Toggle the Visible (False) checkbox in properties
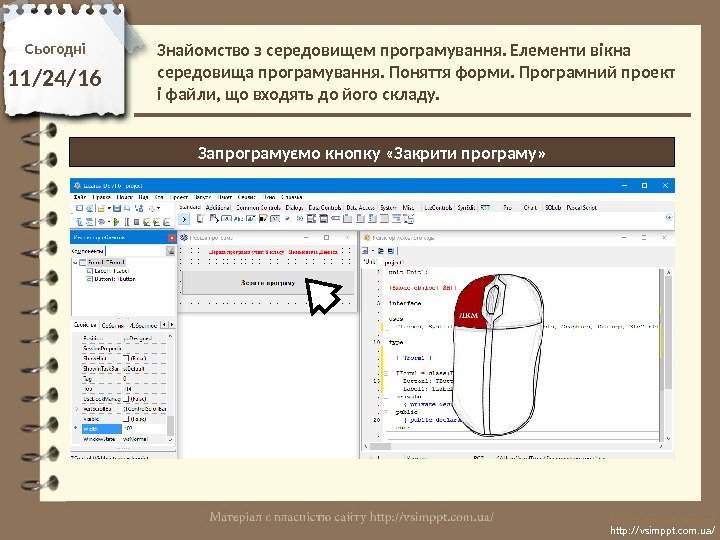The width and height of the screenshot is (720, 540). 126,419
